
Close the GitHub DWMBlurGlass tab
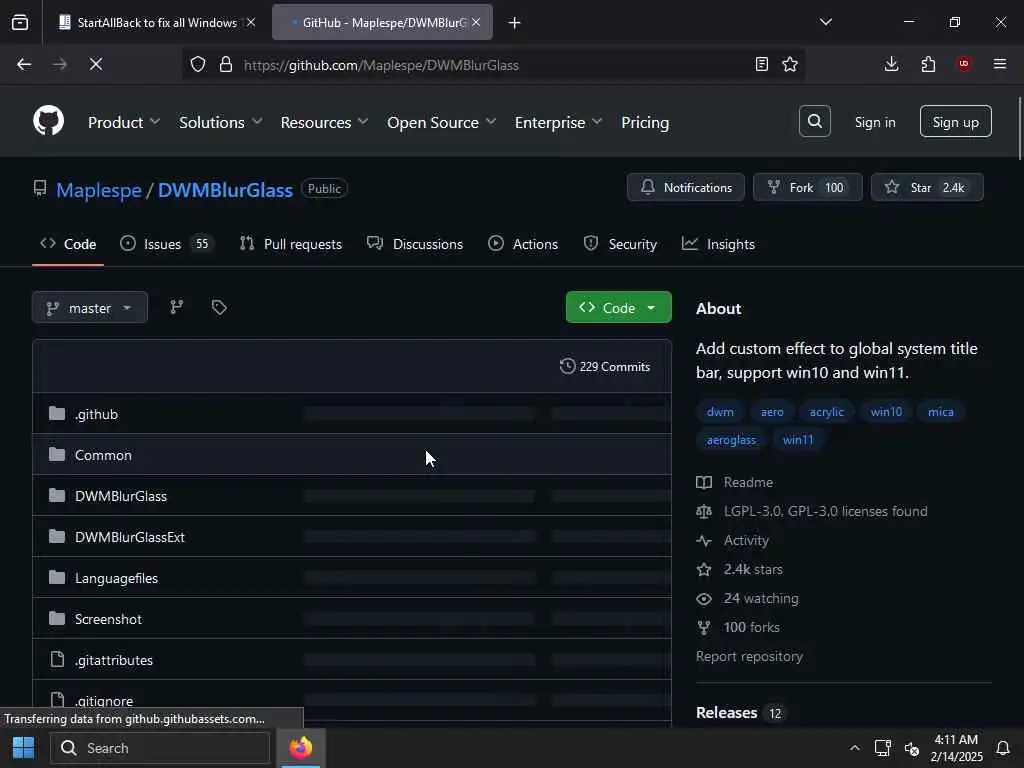click(476, 22)
